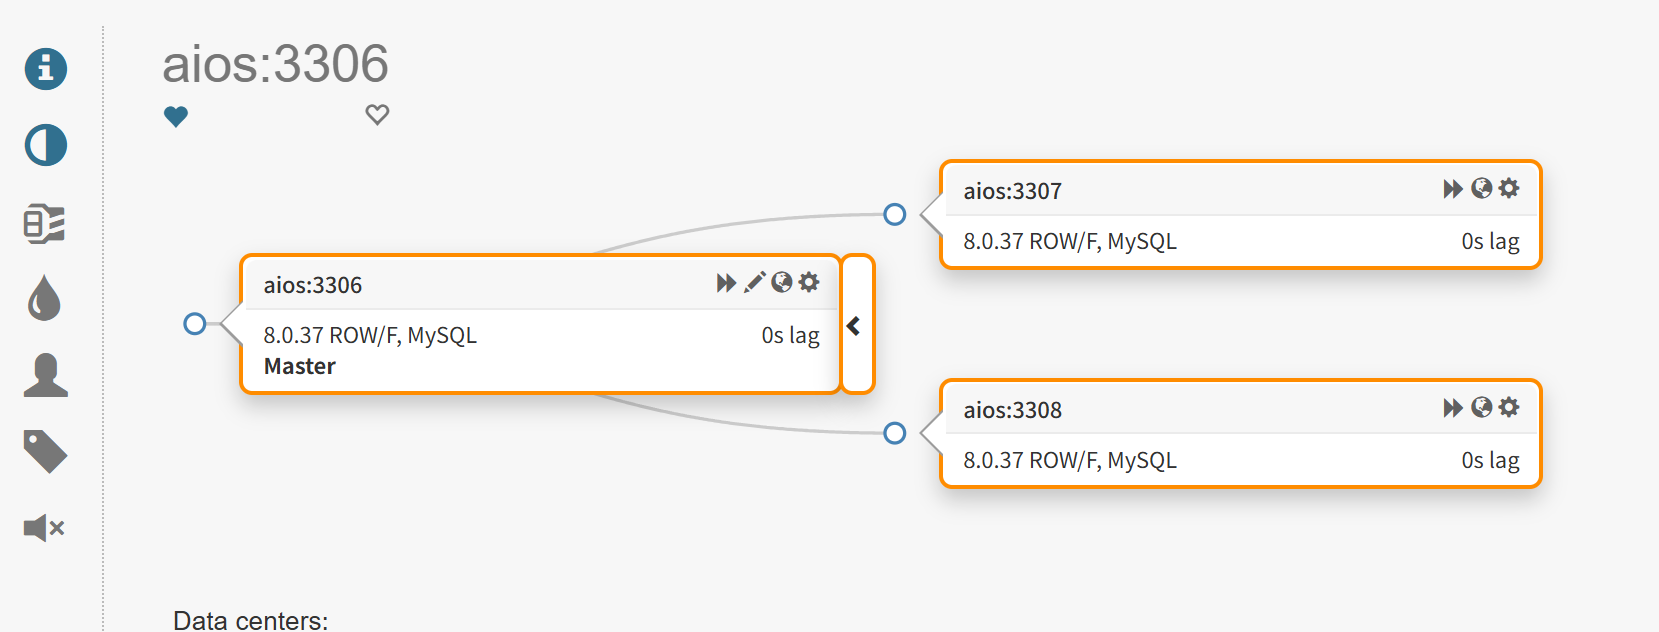Click pencil edit icon on aios:3306
Image resolution: width=1659 pixels, height=632 pixels.
pos(754,282)
